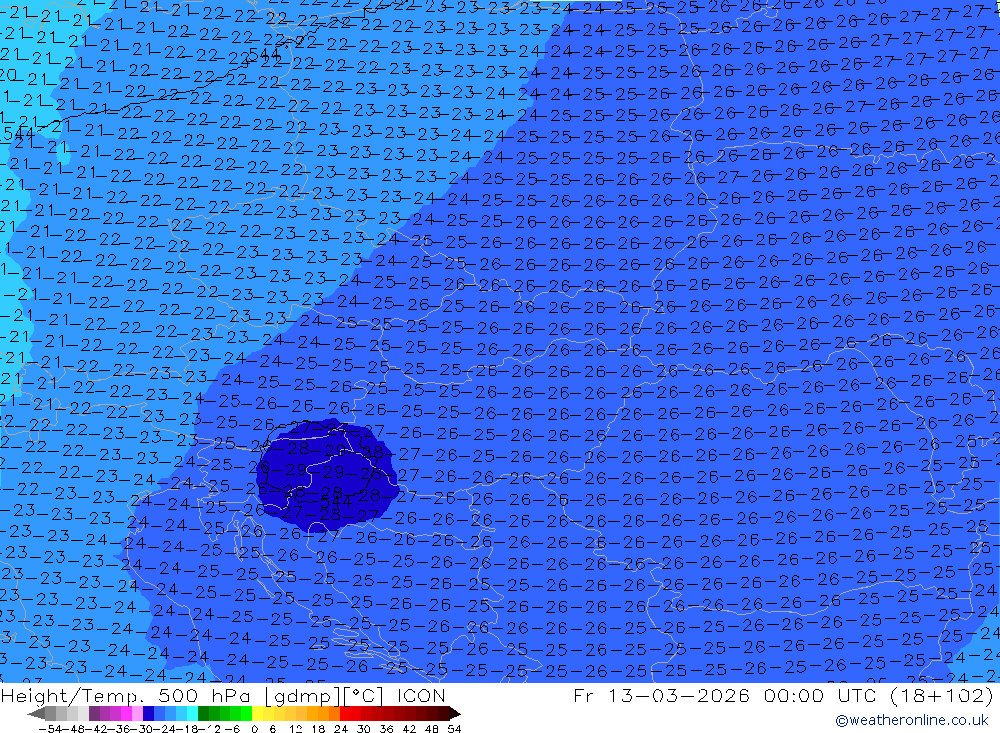Screen dimensions: 1000x733
Task: Click the -54 legend scale label
Action: pos(50,729)
